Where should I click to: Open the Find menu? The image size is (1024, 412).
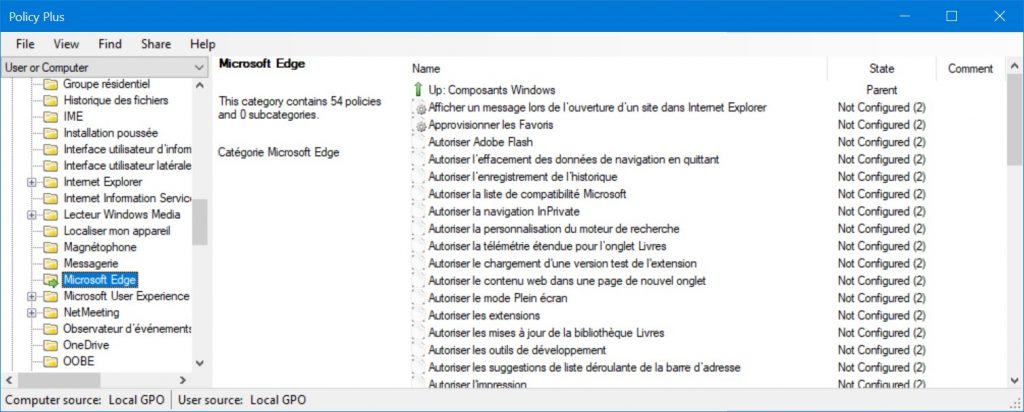(x=110, y=44)
